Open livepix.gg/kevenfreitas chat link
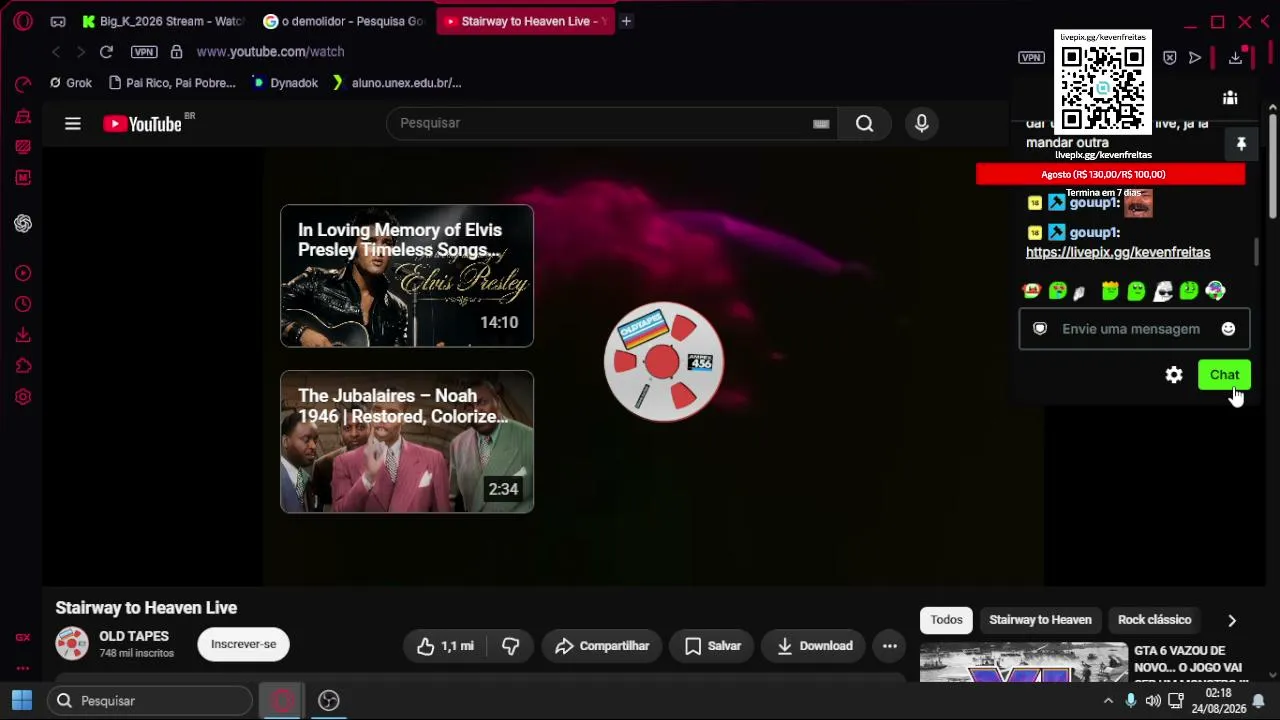This screenshot has width=1280, height=720. tap(1118, 253)
